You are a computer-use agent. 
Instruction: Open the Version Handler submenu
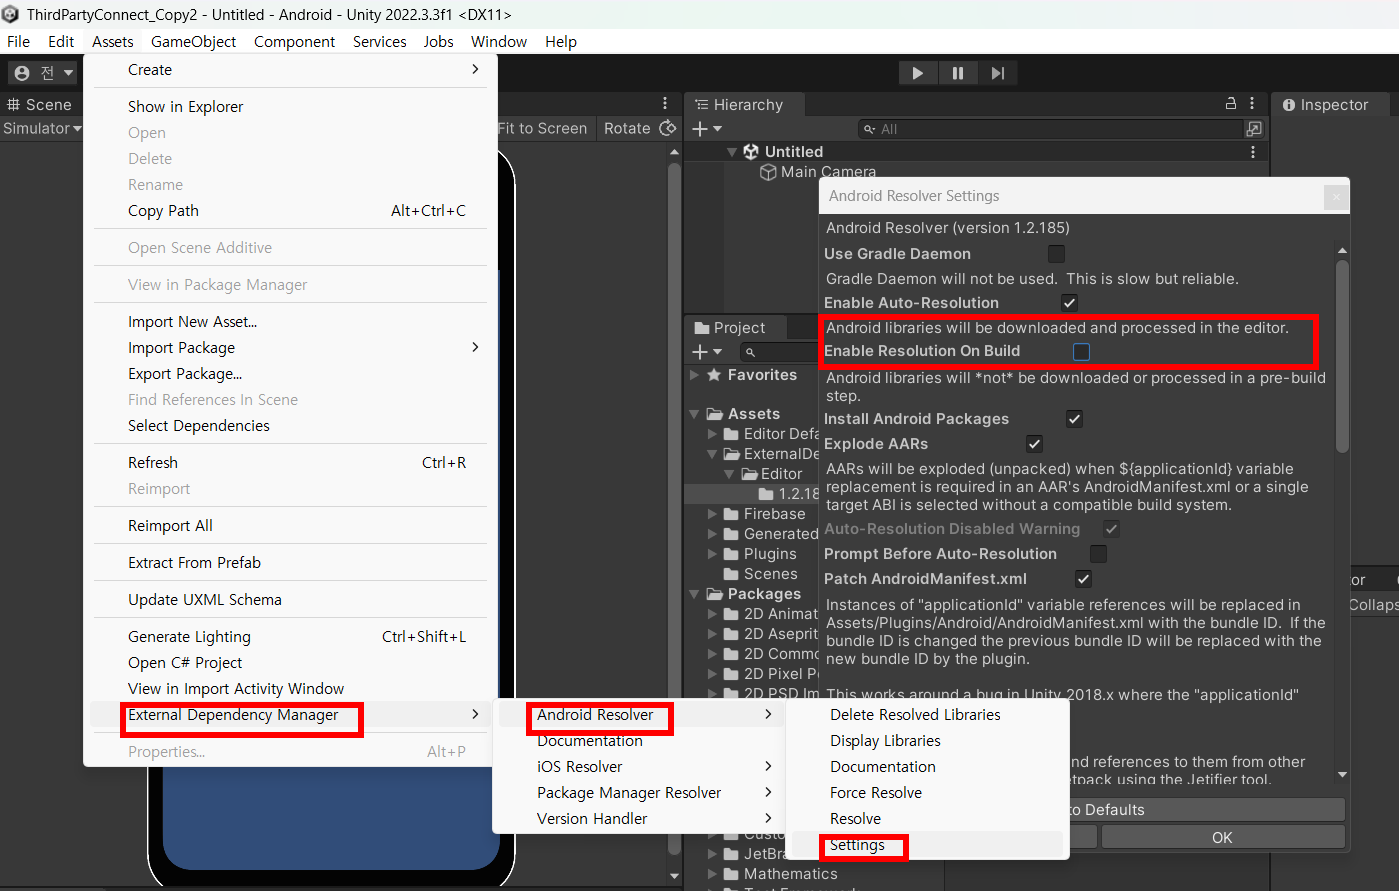(639, 819)
